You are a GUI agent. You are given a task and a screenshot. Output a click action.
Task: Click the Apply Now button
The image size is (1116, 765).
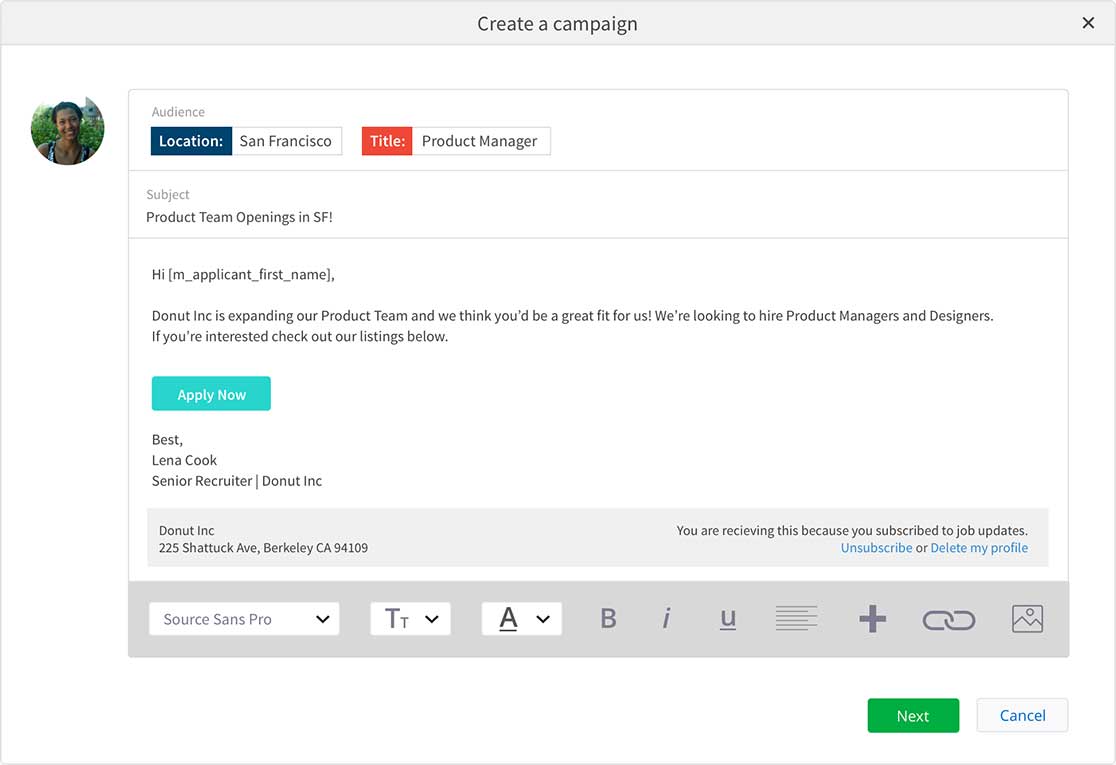click(211, 394)
